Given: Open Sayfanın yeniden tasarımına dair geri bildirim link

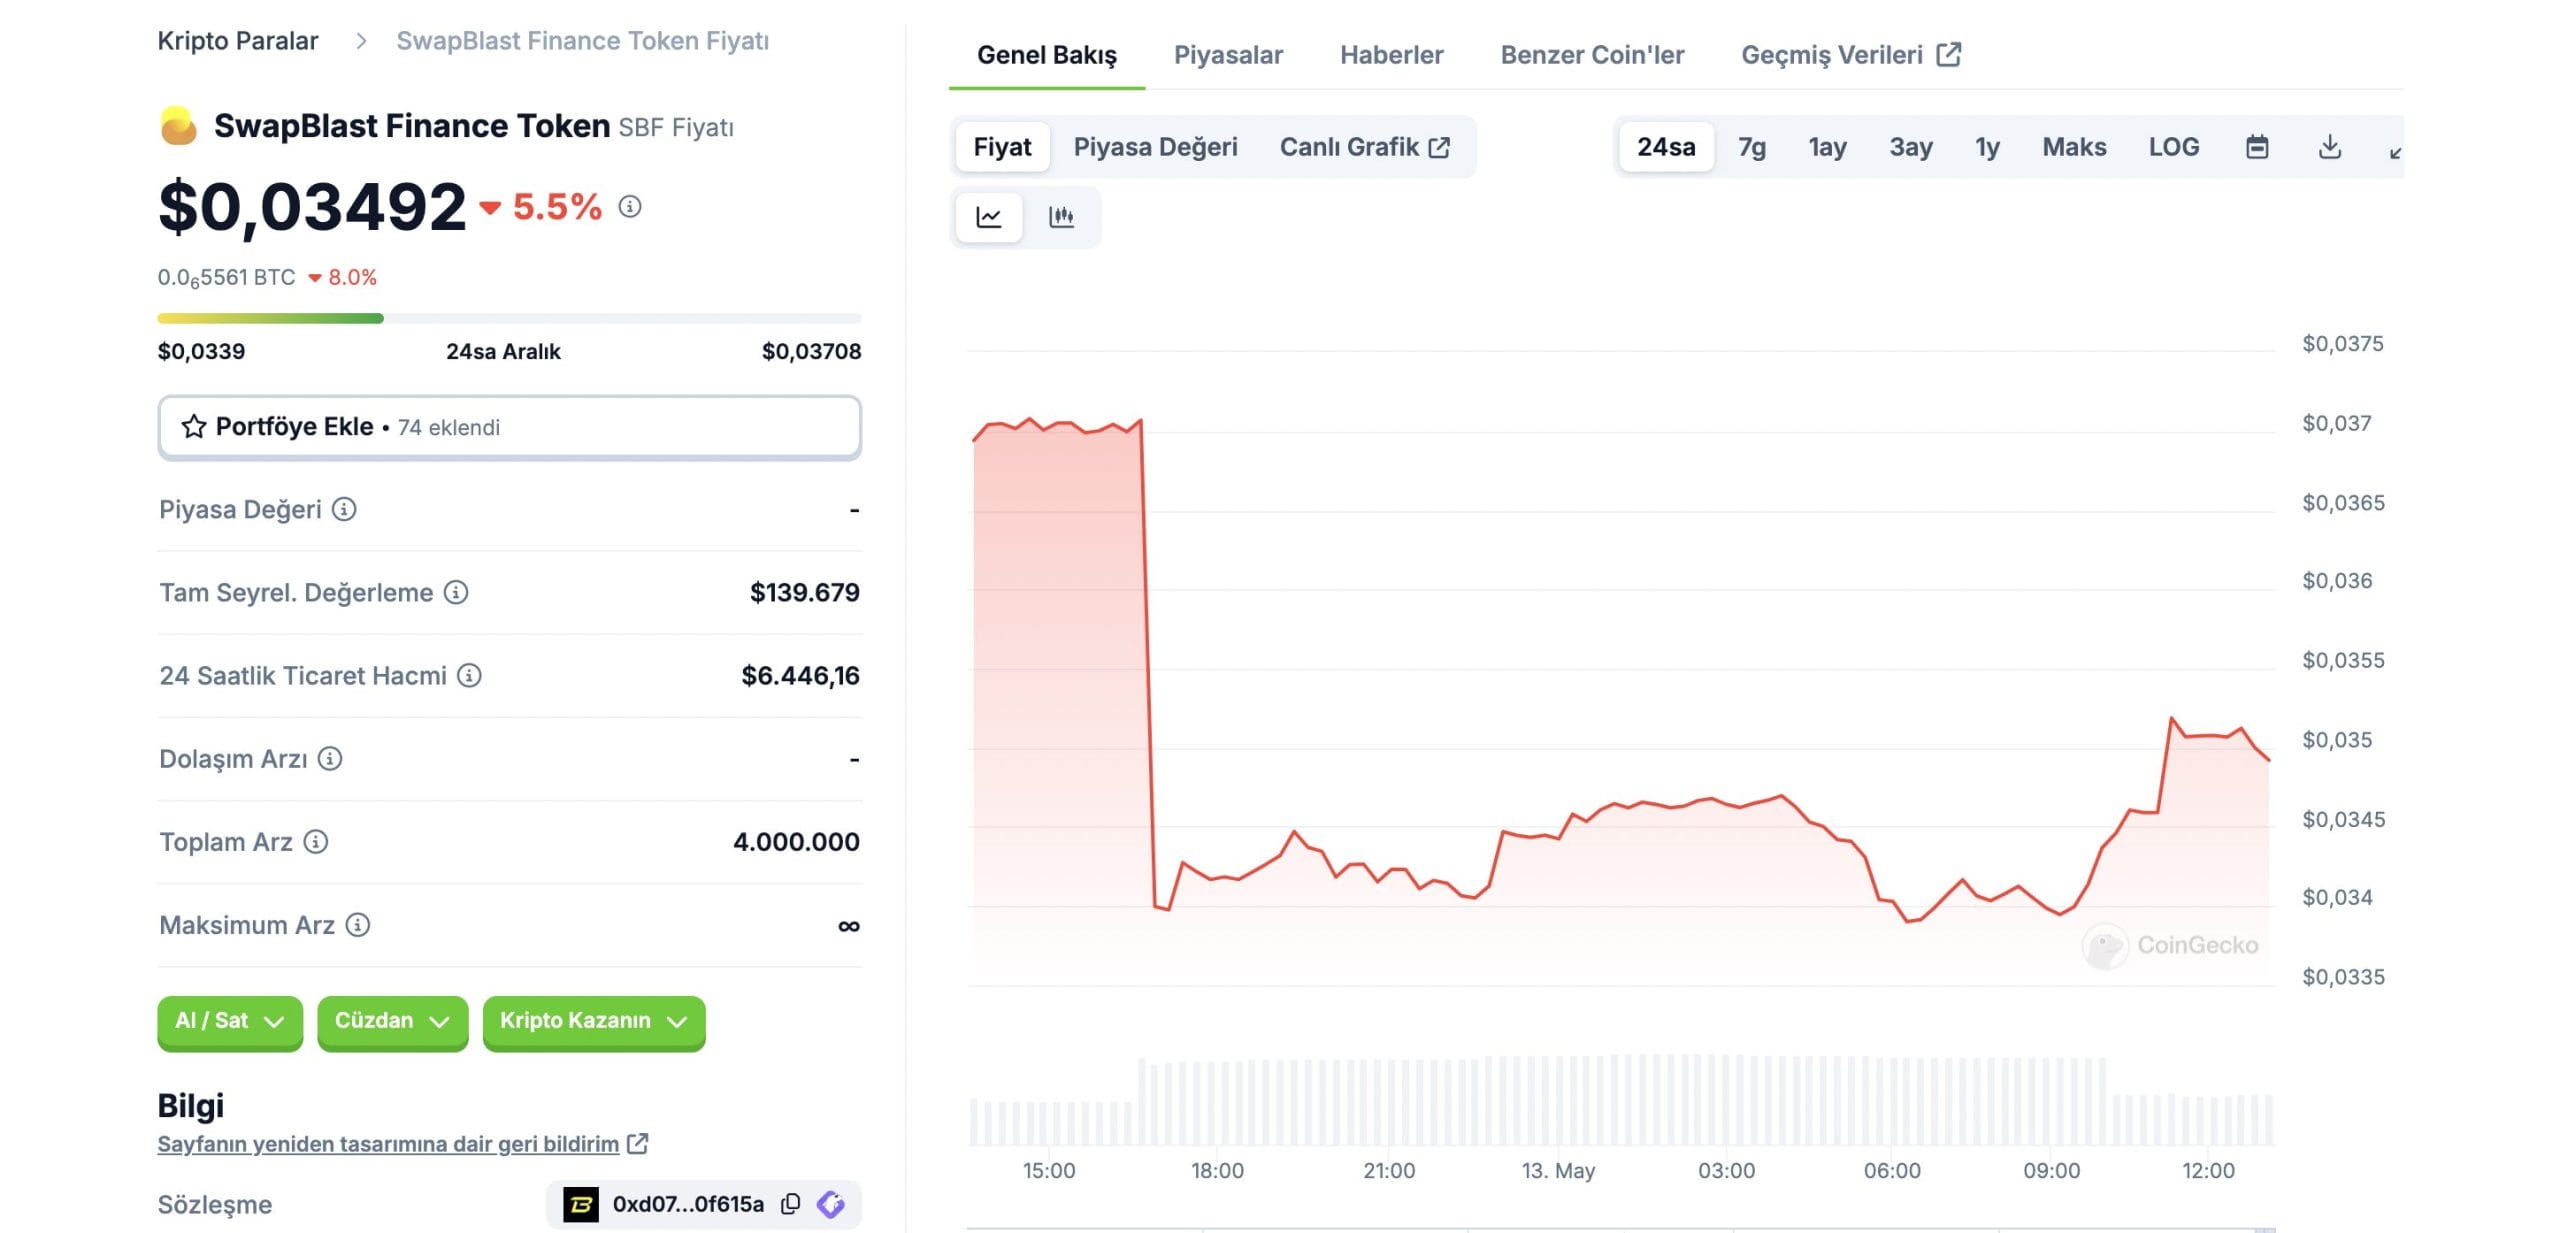Looking at the screenshot, I should pyautogui.click(x=388, y=1144).
